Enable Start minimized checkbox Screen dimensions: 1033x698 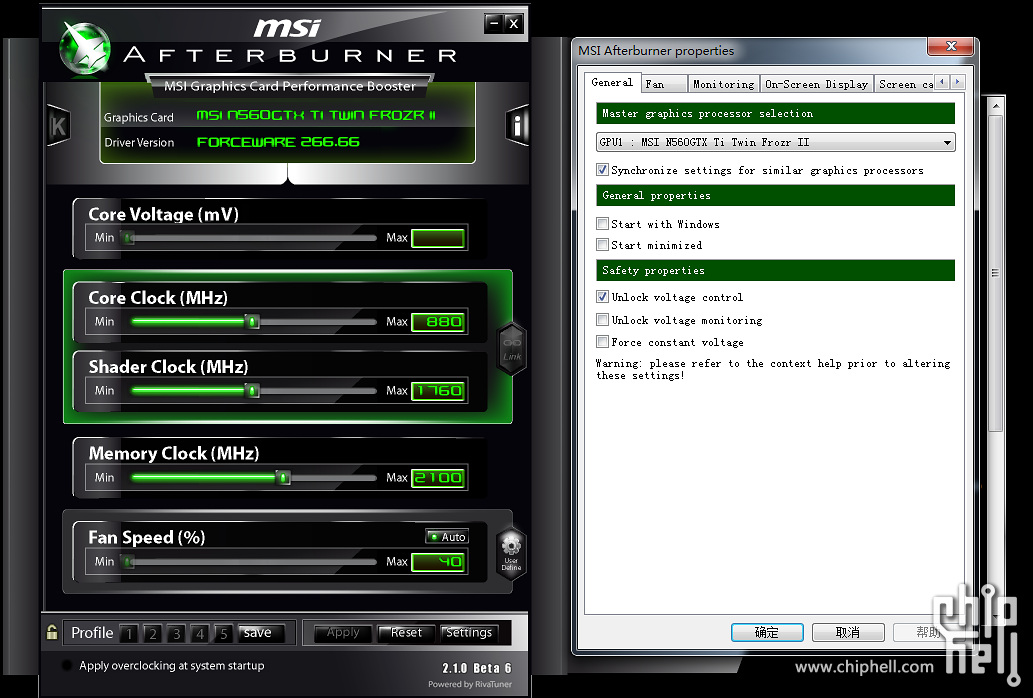click(x=602, y=245)
